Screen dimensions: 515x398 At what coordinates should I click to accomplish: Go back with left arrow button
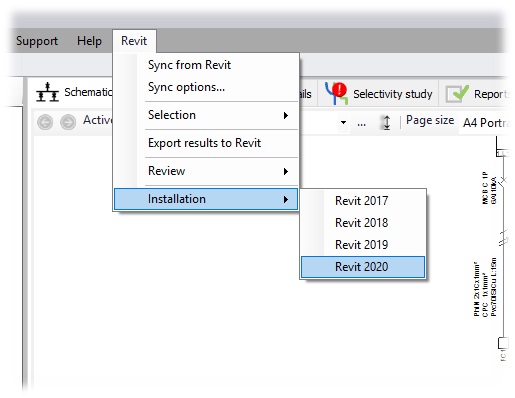pyautogui.click(x=45, y=122)
